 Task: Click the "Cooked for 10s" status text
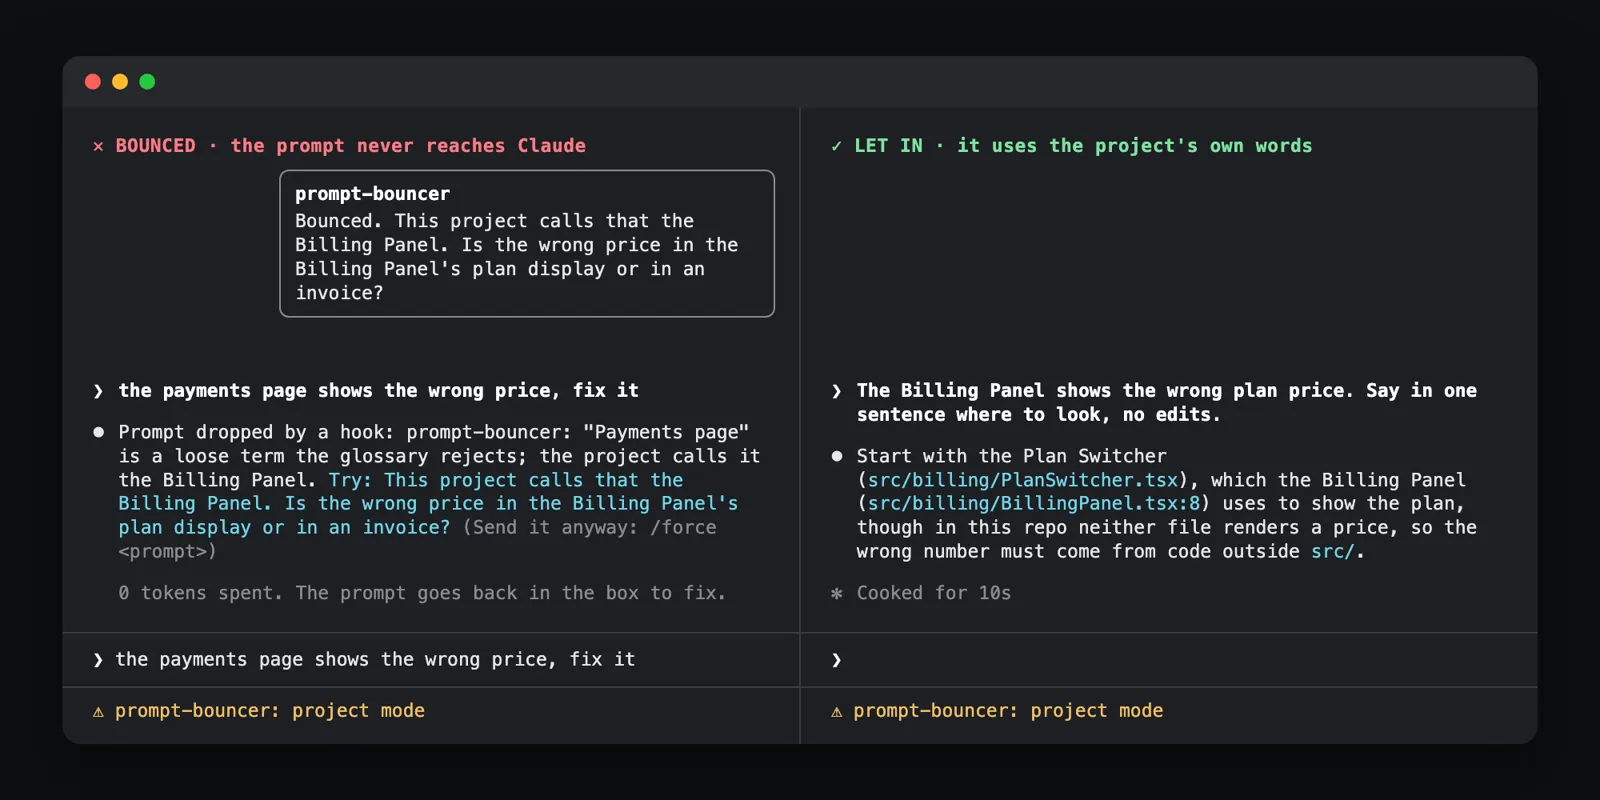934,593
